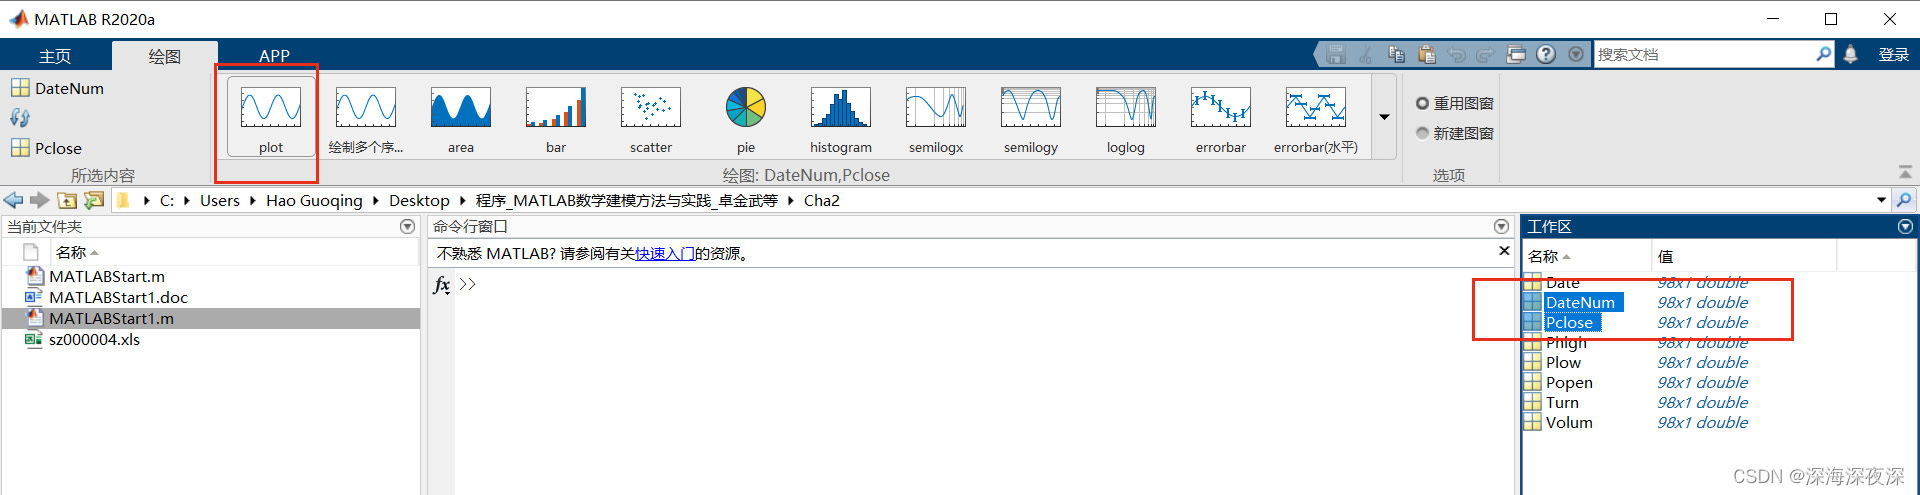This screenshot has width=1920, height=495.
Task: Search the current folder via magnifier icon
Action: tap(1905, 200)
